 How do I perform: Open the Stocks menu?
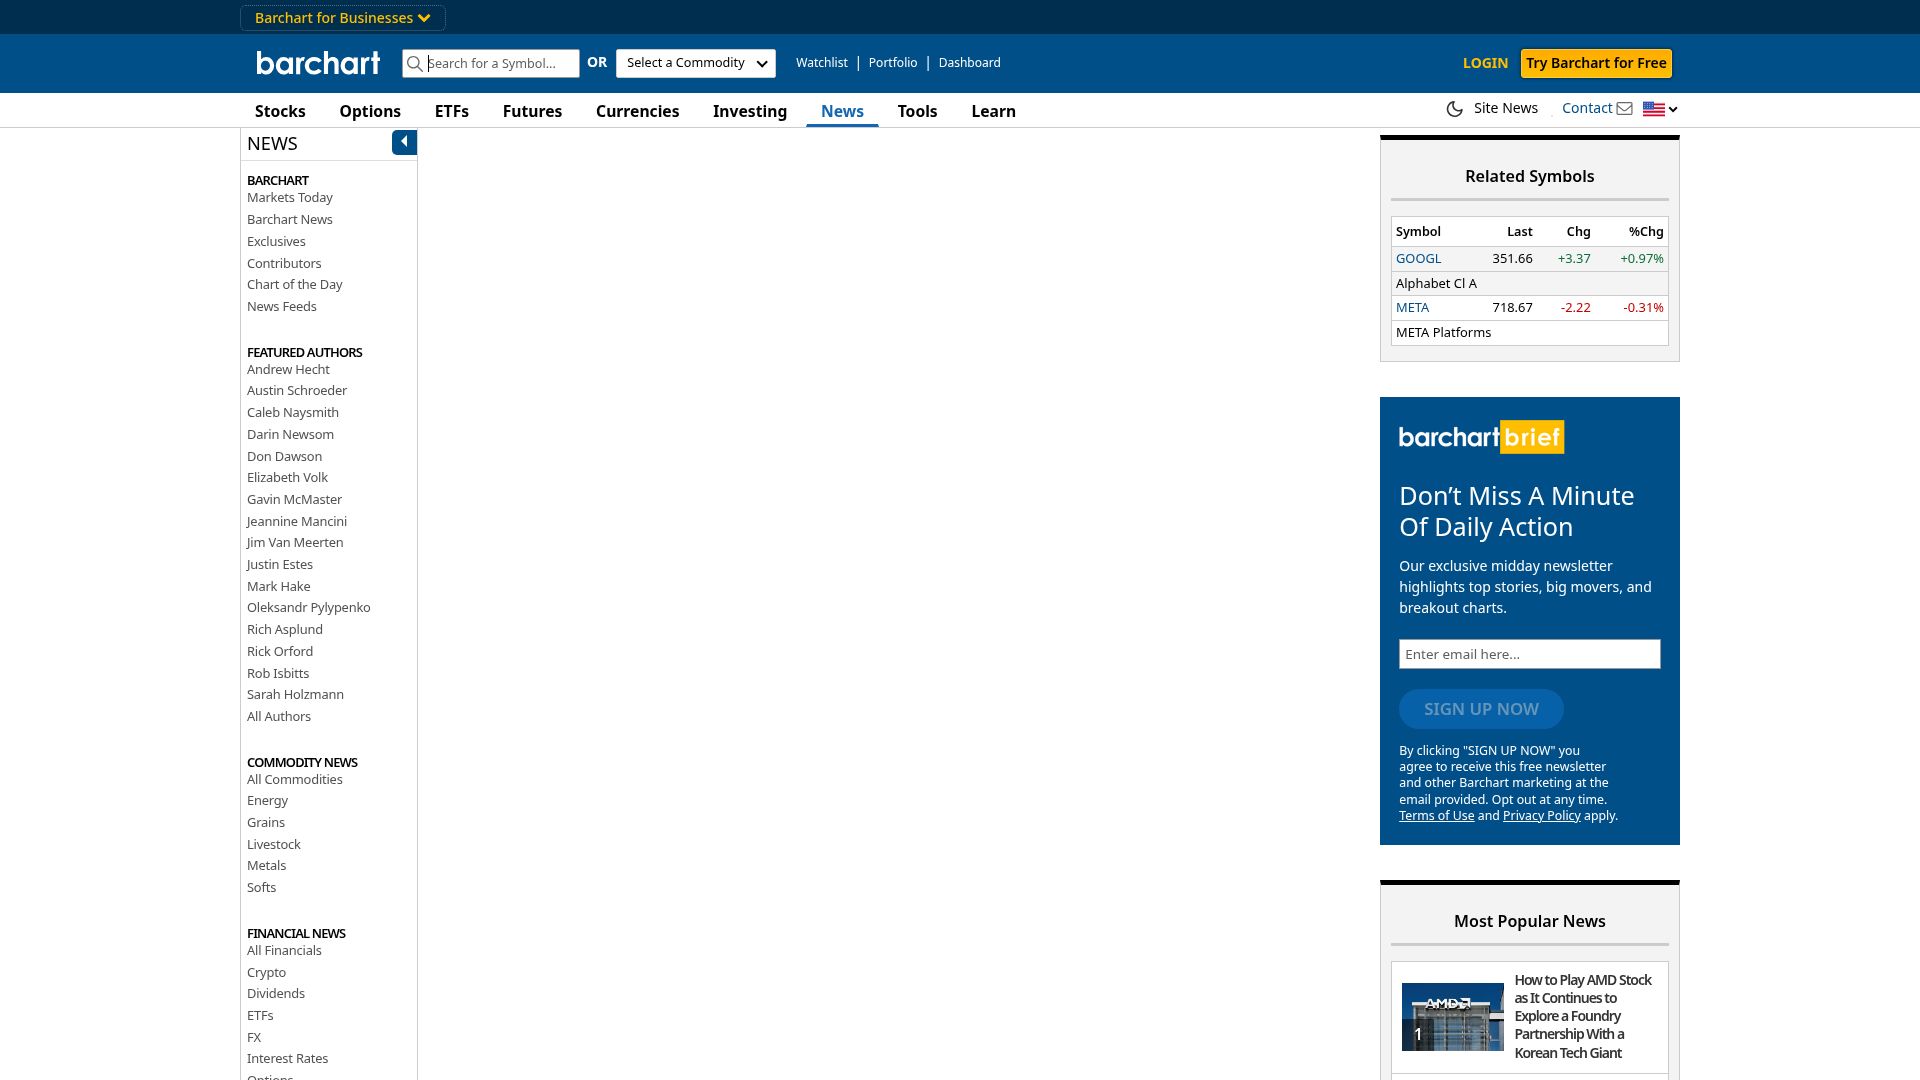(x=280, y=111)
